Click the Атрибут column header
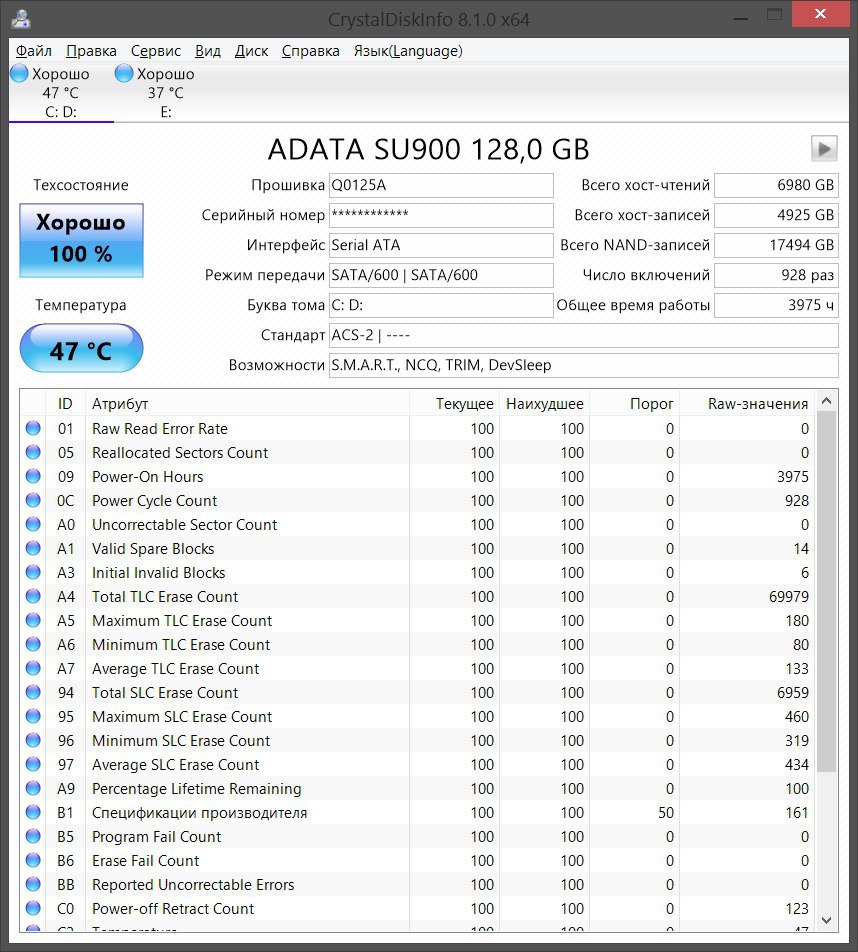The width and height of the screenshot is (858, 952). point(247,404)
